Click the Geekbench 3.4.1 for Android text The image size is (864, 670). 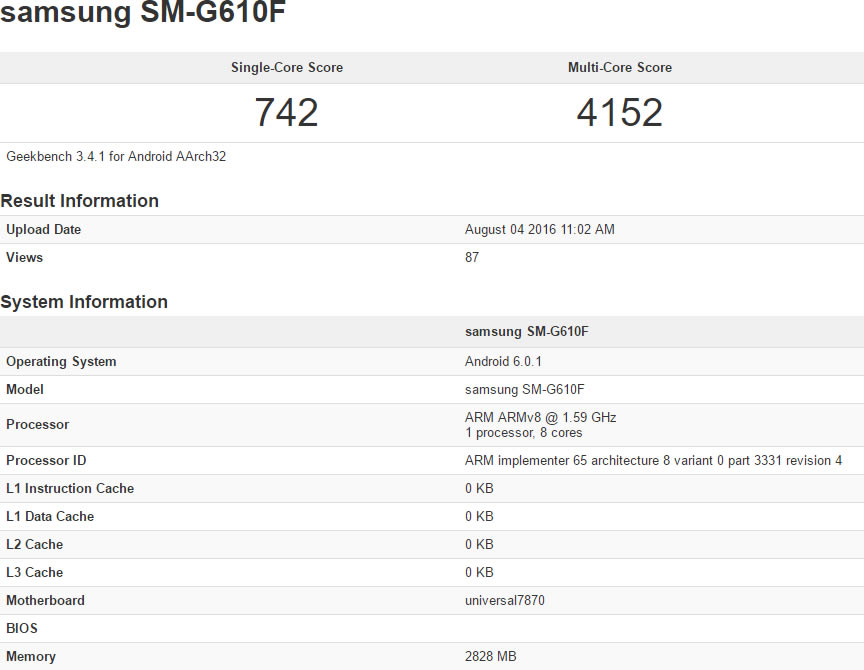116,157
